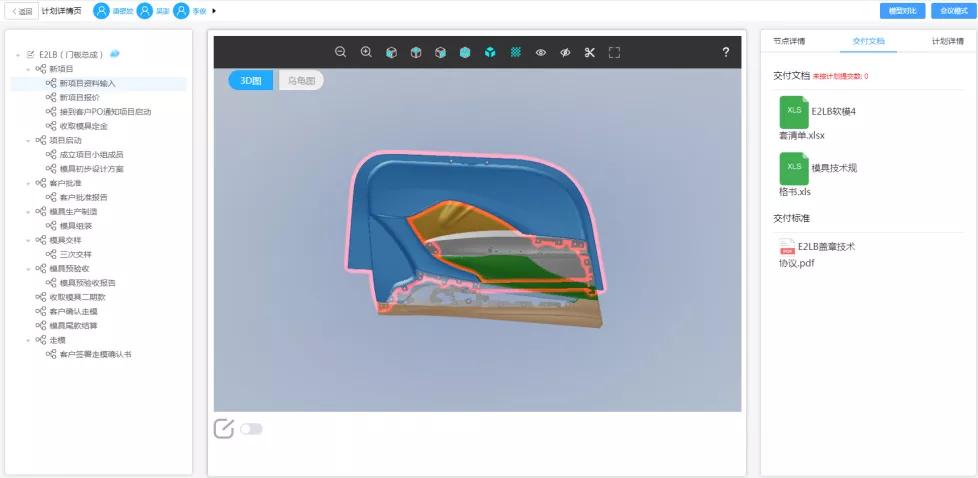Click the 模型对比 button
This screenshot has height=478, width=978.
(x=903, y=11)
